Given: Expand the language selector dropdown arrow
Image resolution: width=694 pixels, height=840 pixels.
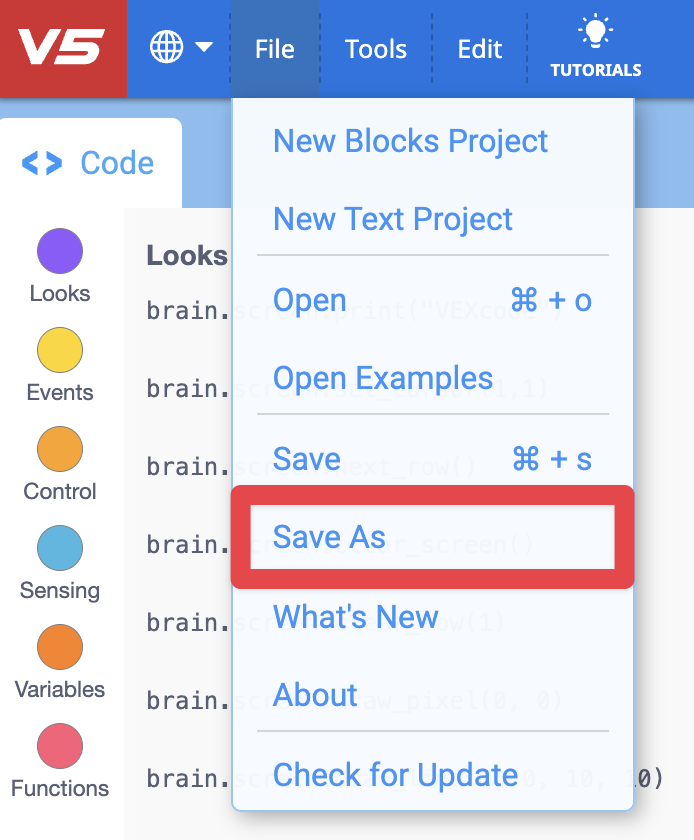Looking at the screenshot, I should (x=203, y=46).
